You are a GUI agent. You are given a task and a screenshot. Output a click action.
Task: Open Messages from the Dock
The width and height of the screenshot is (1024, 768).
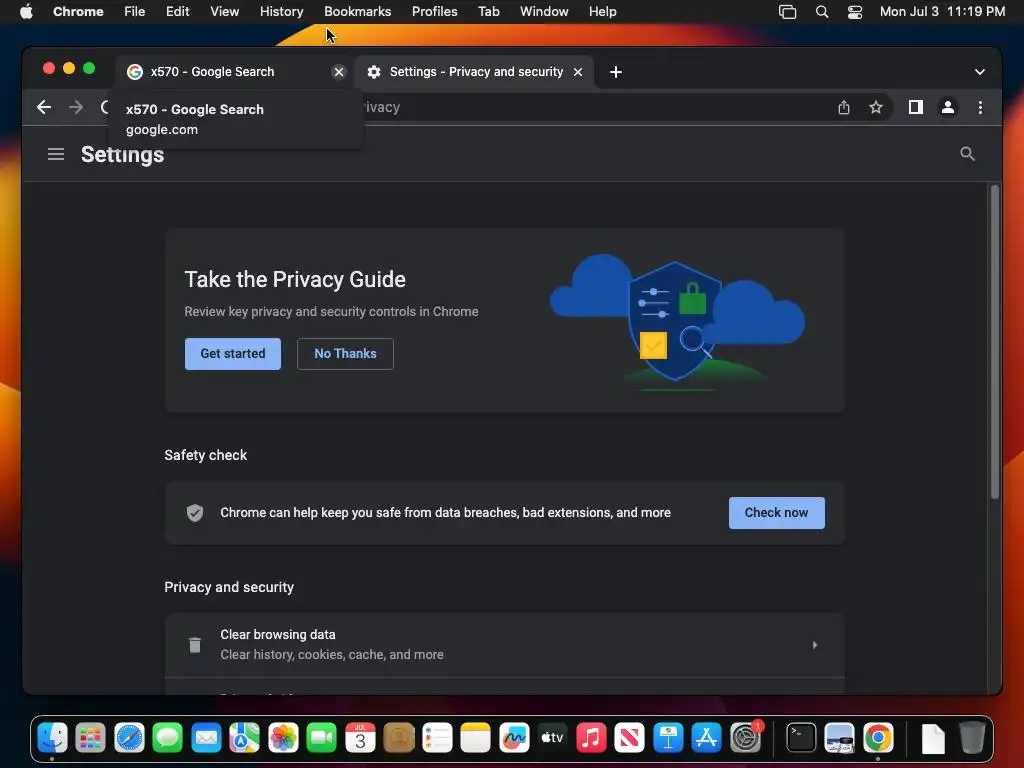click(168, 739)
